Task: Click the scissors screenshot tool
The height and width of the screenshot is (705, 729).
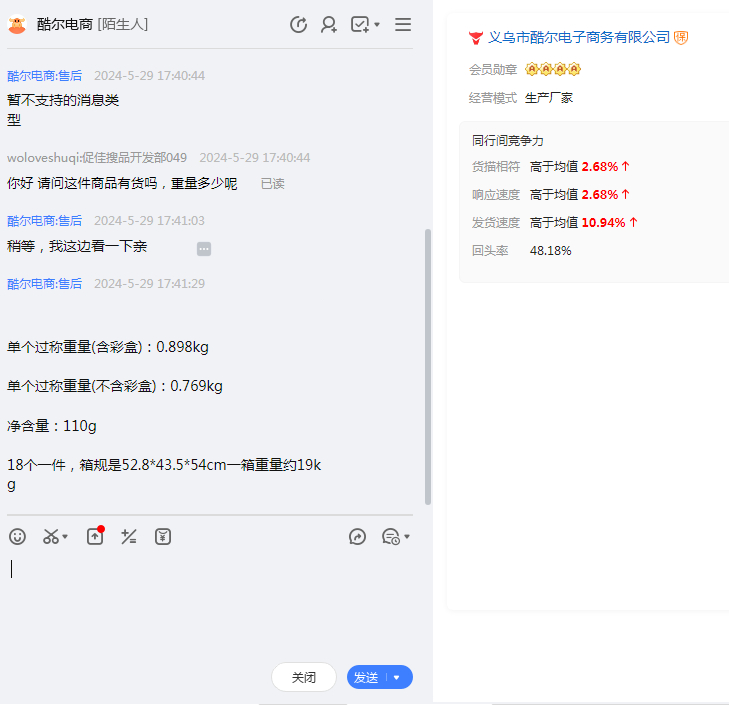Action: coord(50,537)
